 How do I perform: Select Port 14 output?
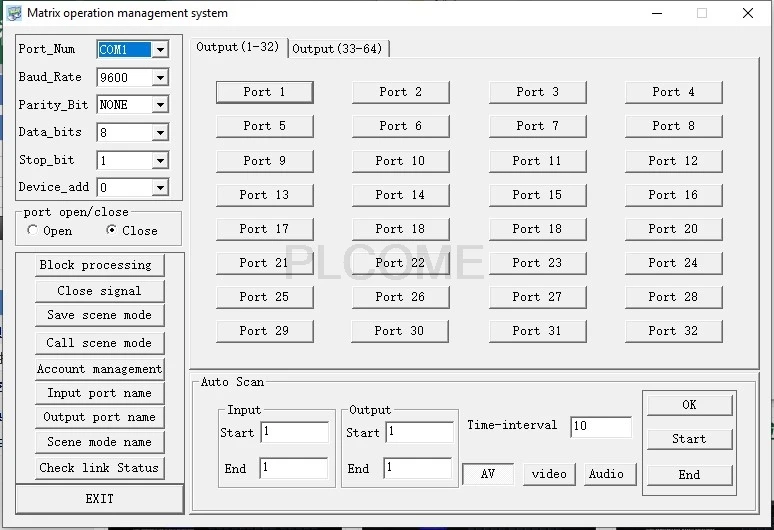coord(401,195)
